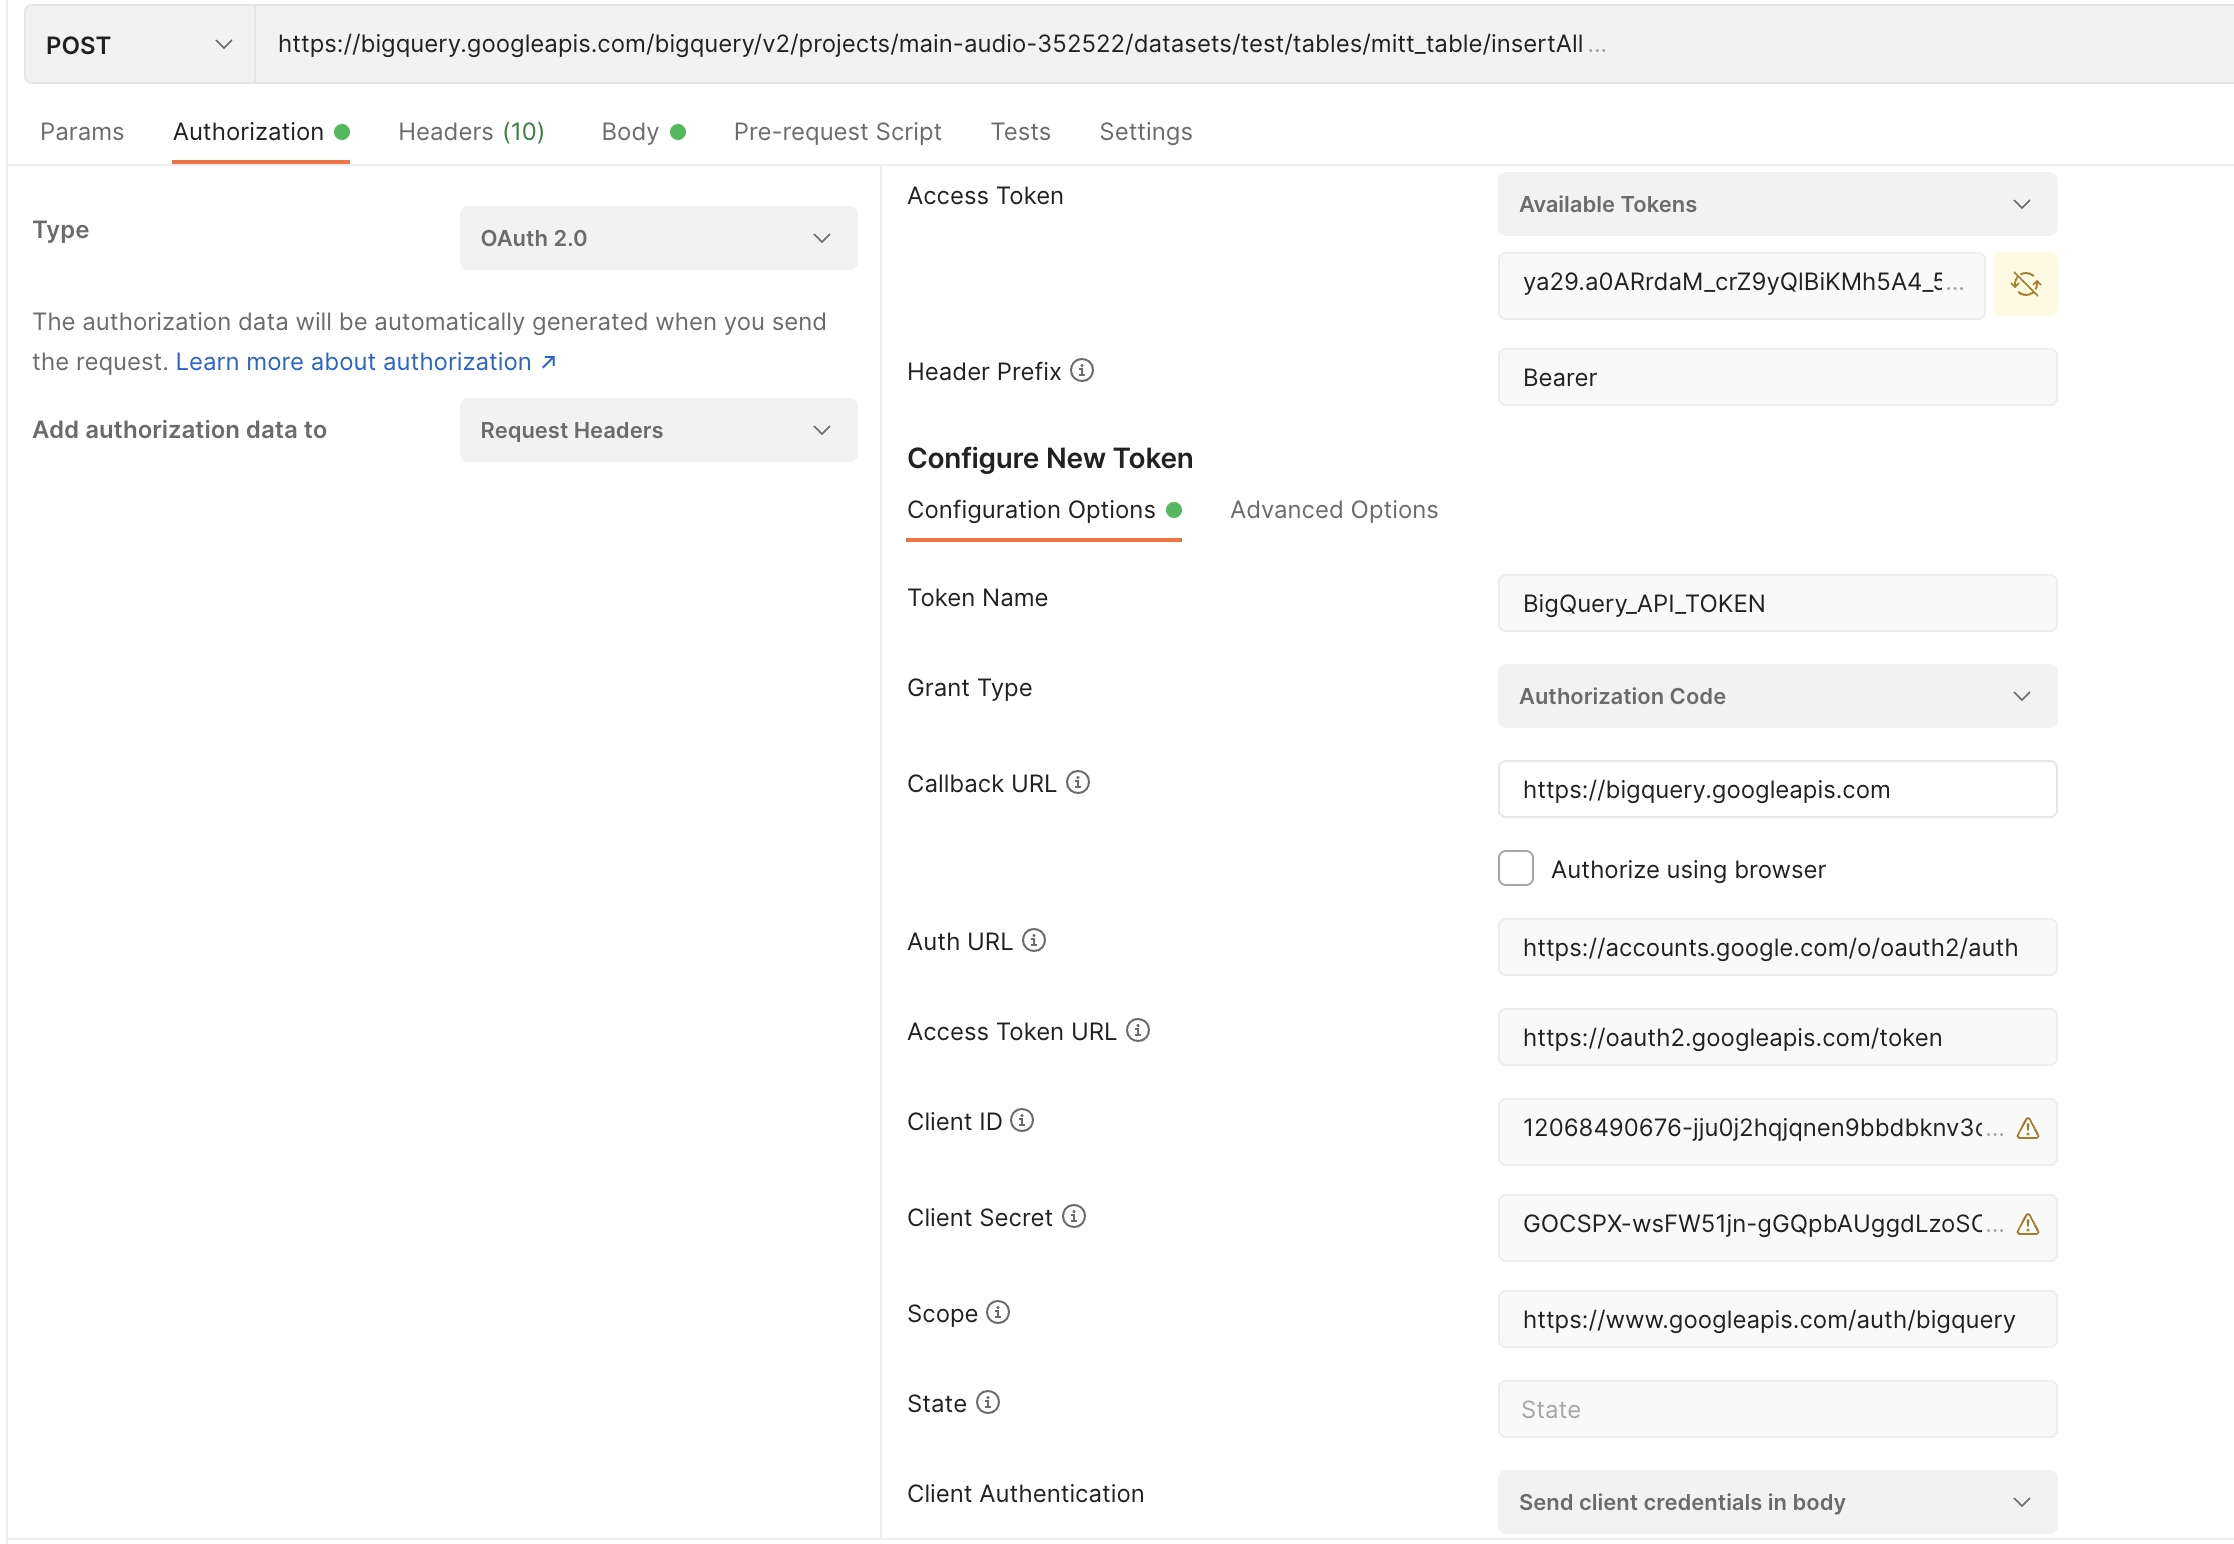The height and width of the screenshot is (1544, 2234).
Task: Enable the Authorize using browser checkbox
Action: (1515, 868)
